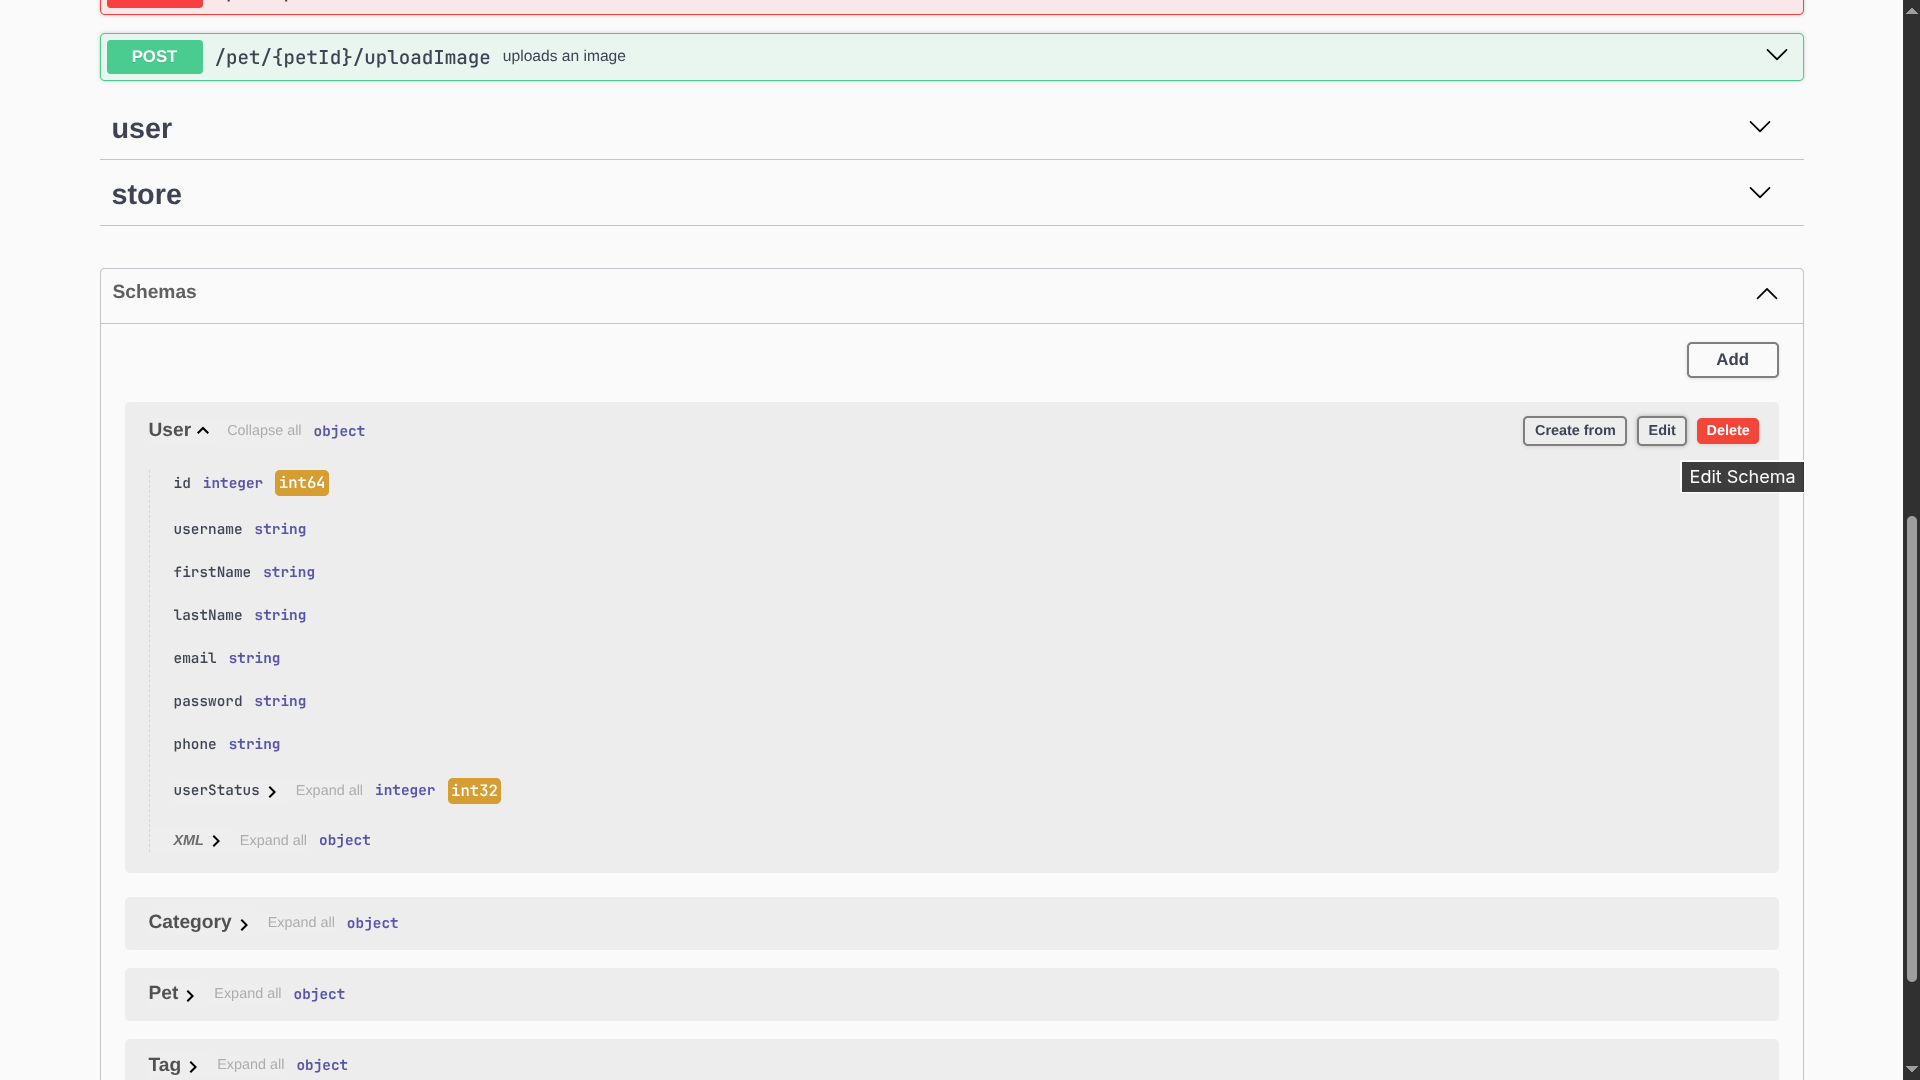Expand the store tag section
The width and height of the screenshot is (1920, 1080).
tap(1759, 193)
